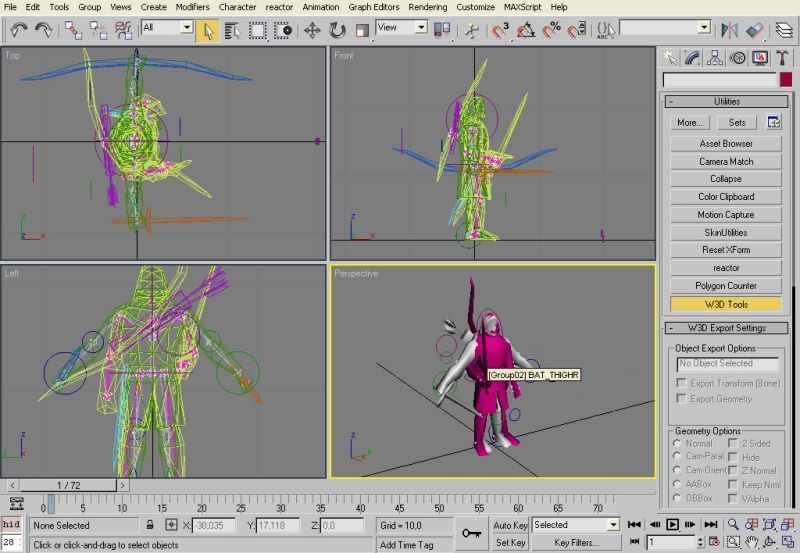
Task: Click the Select and Manipulate icon
Action: tap(472, 31)
